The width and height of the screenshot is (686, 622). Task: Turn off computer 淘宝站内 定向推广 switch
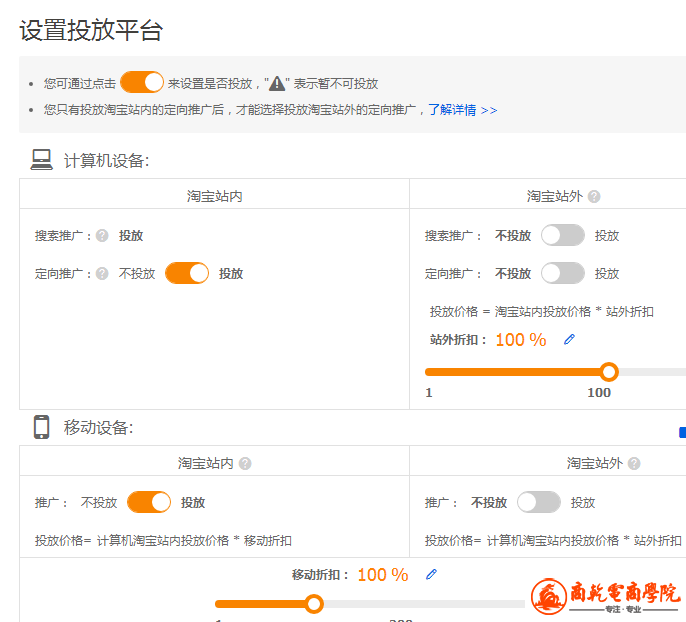(187, 273)
